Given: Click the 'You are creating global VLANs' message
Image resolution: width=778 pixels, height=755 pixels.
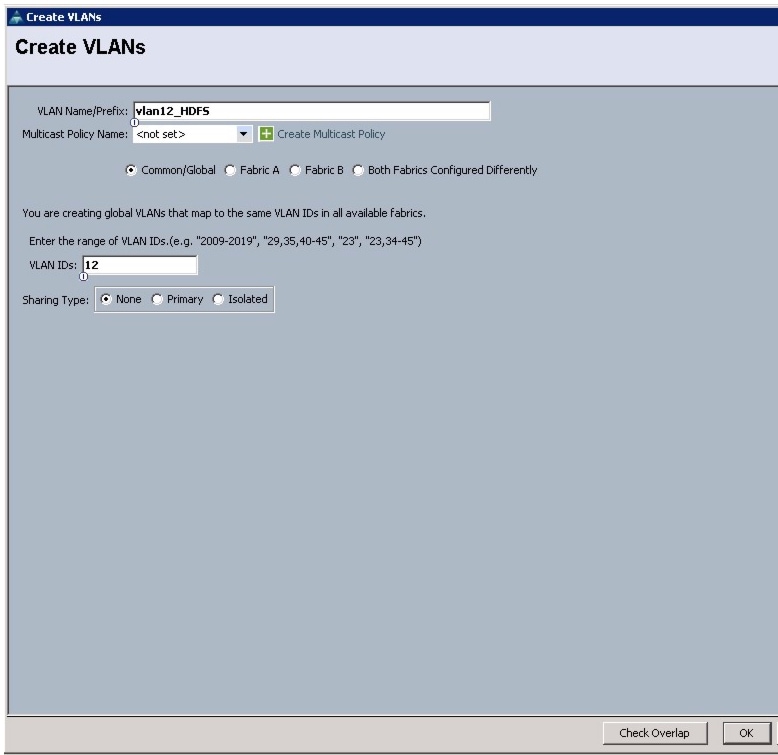Looking at the screenshot, I should pyautogui.click(x=224, y=213).
